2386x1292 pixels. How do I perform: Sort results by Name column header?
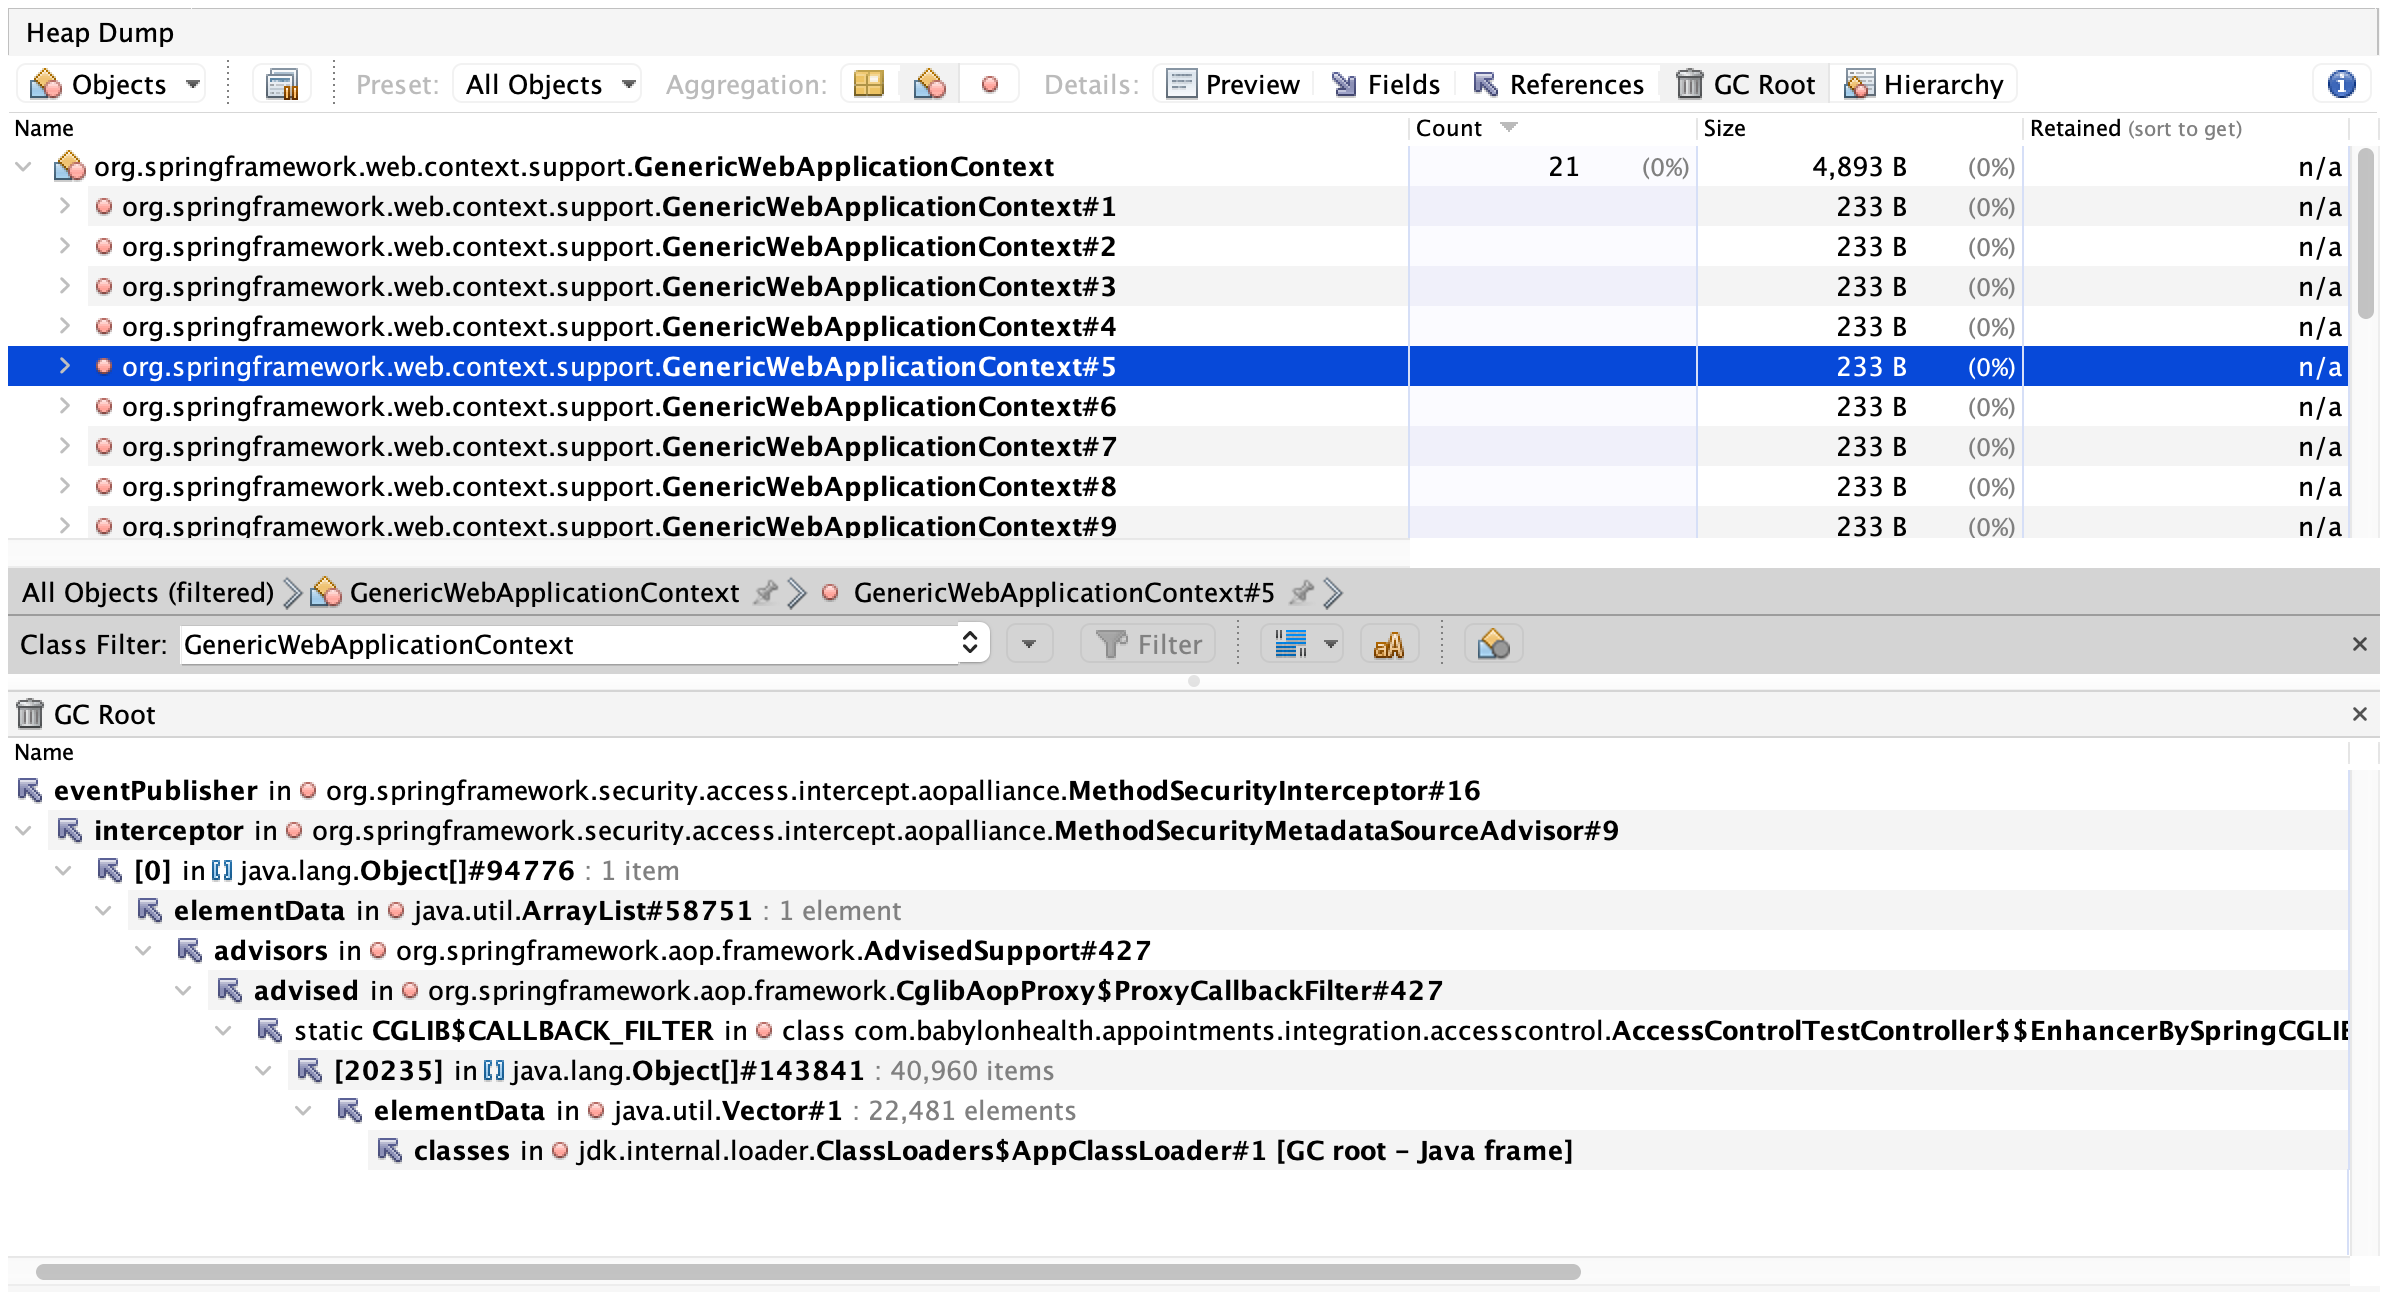tap(708, 128)
